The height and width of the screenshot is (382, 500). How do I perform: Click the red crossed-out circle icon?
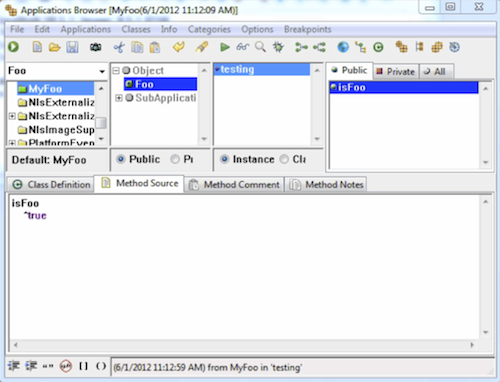(x=66, y=366)
